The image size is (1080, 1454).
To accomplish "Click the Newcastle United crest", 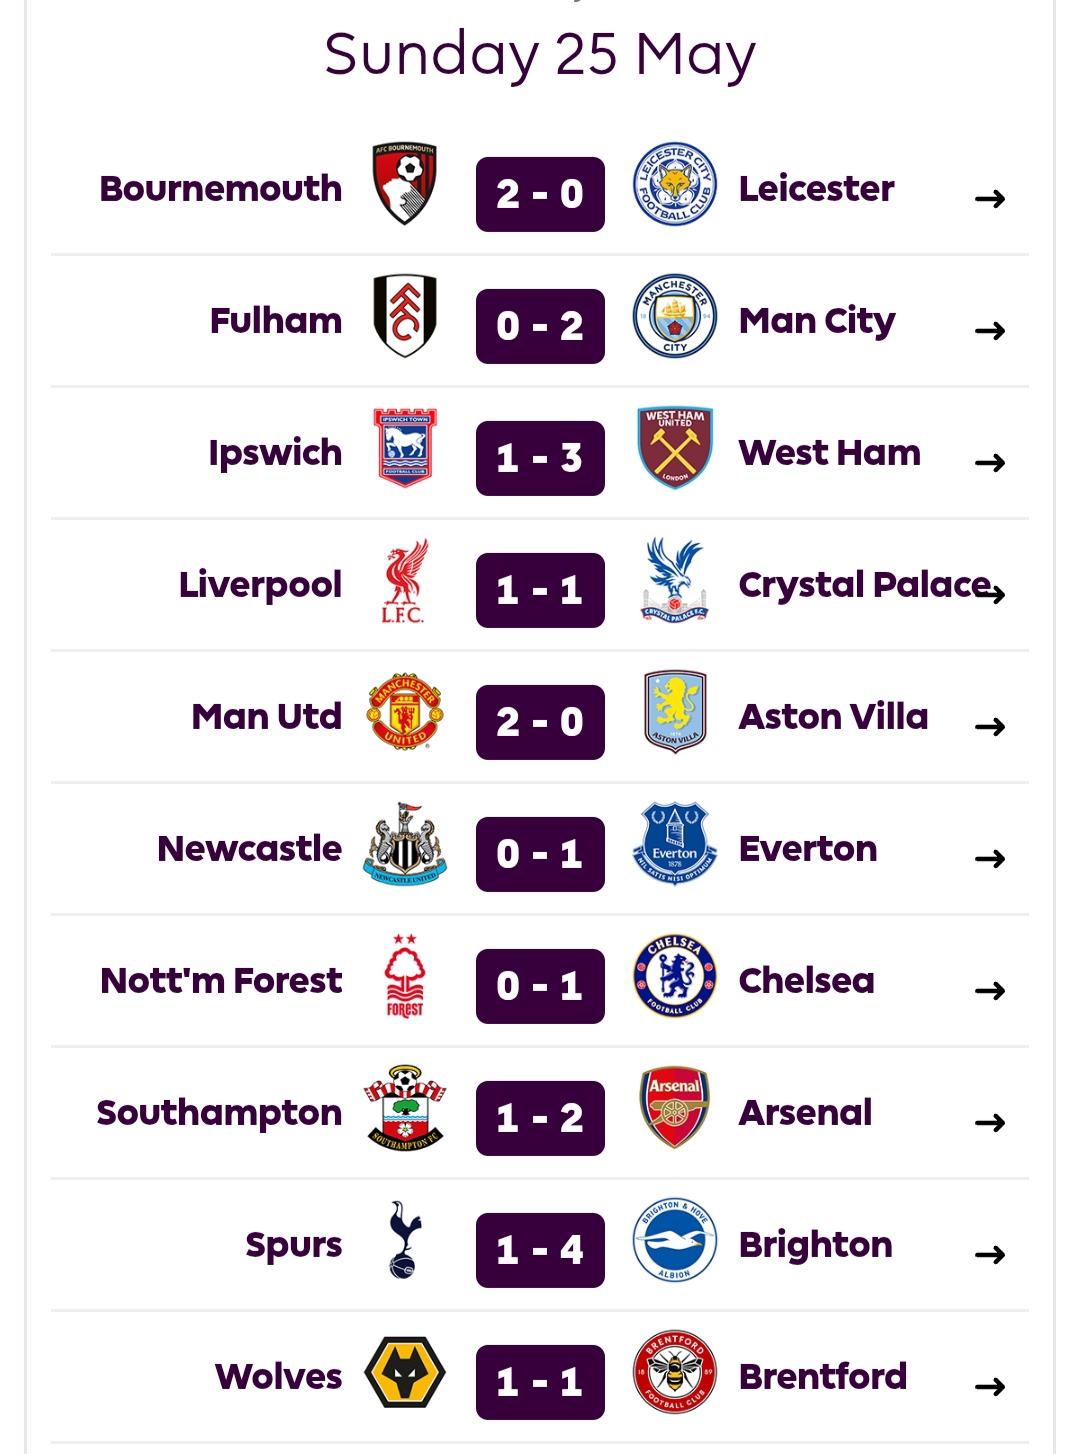I will tap(405, 845).
